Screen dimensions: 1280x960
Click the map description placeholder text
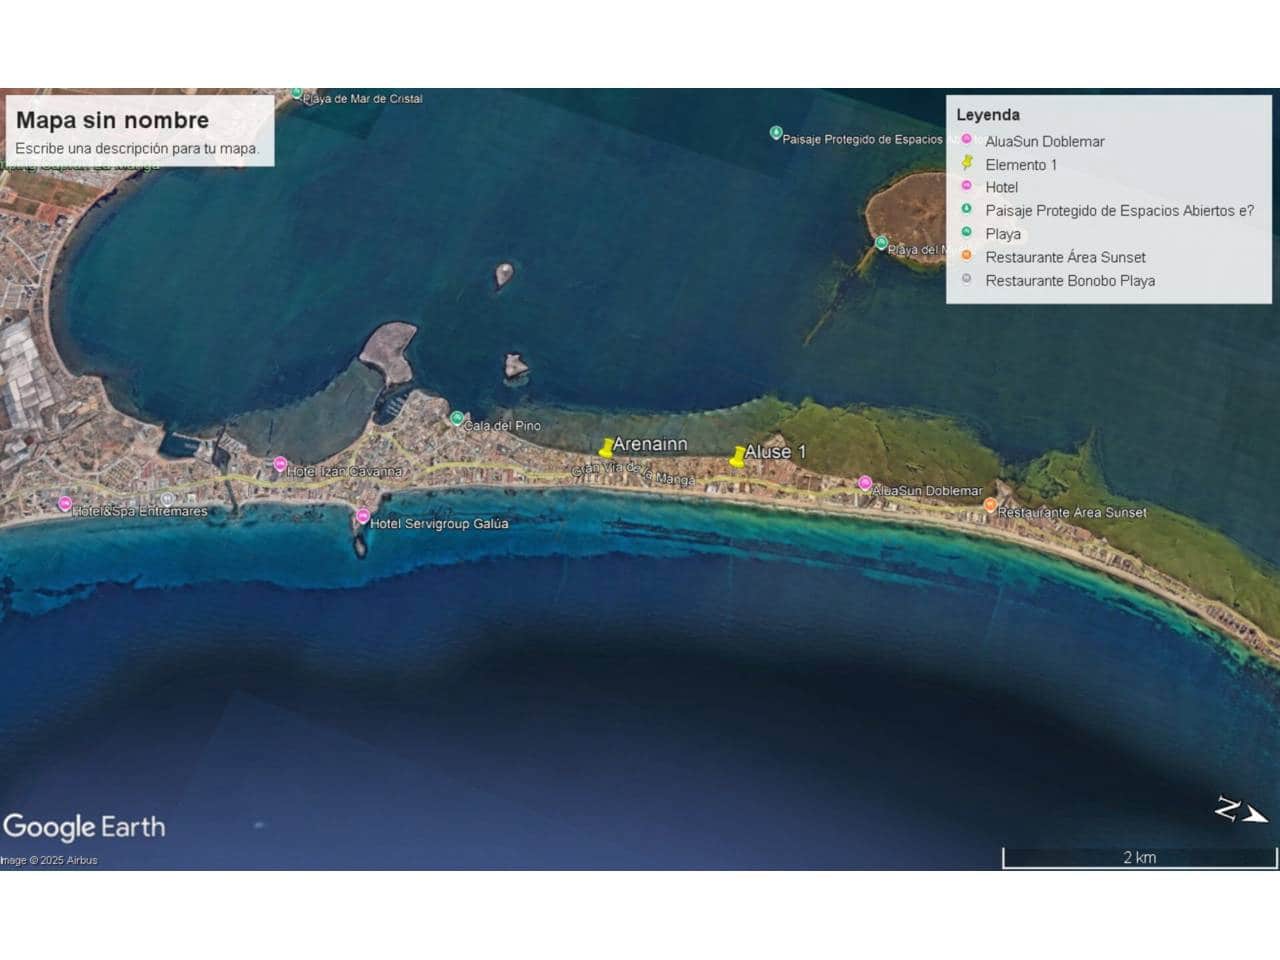click(137, 149)
